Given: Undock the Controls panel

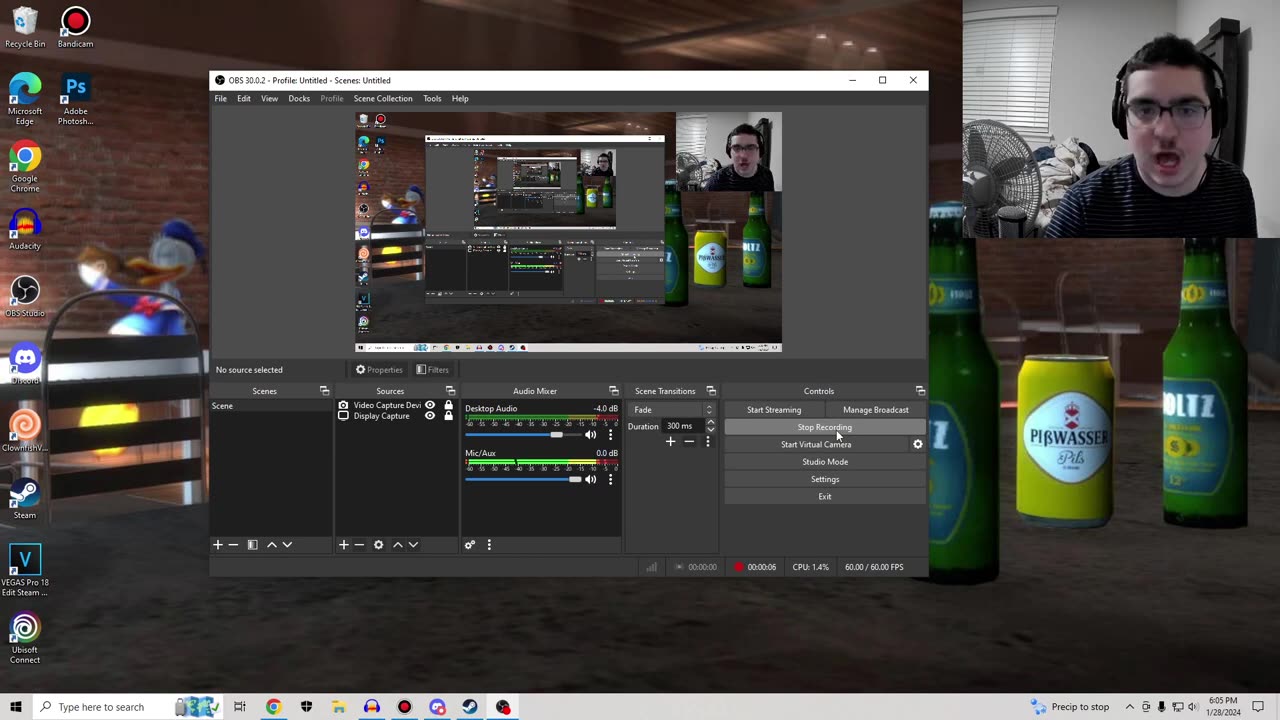Looking at the screenshot, I should click(x=920, y=391).
